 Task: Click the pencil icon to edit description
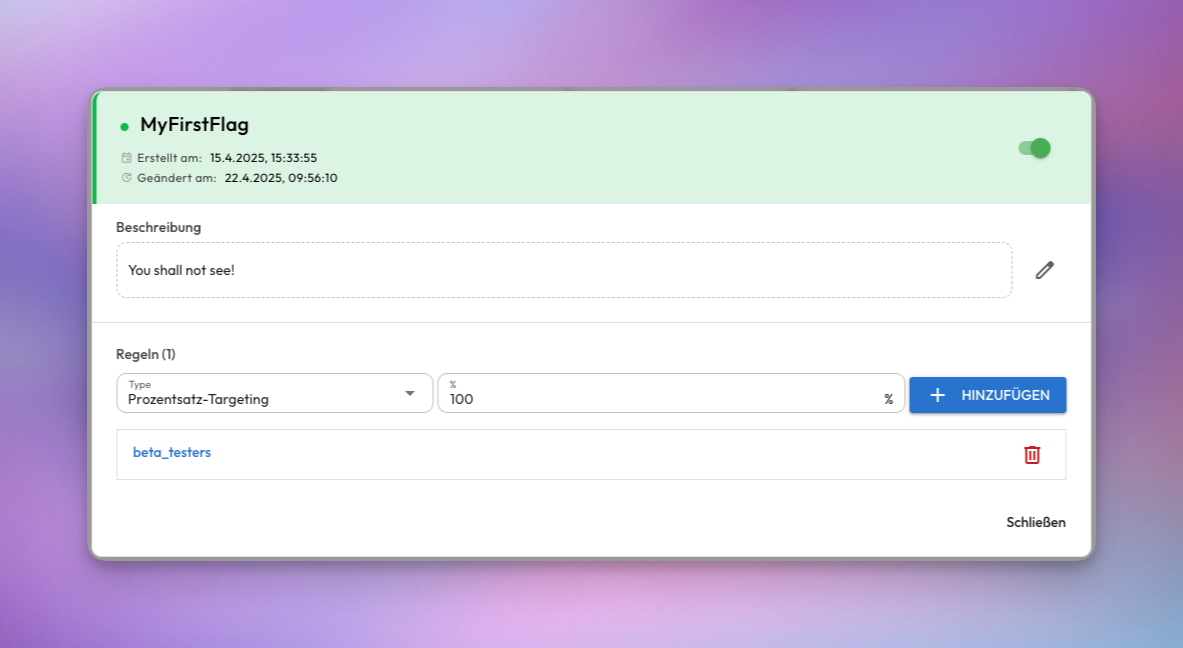coord(1044,269)
